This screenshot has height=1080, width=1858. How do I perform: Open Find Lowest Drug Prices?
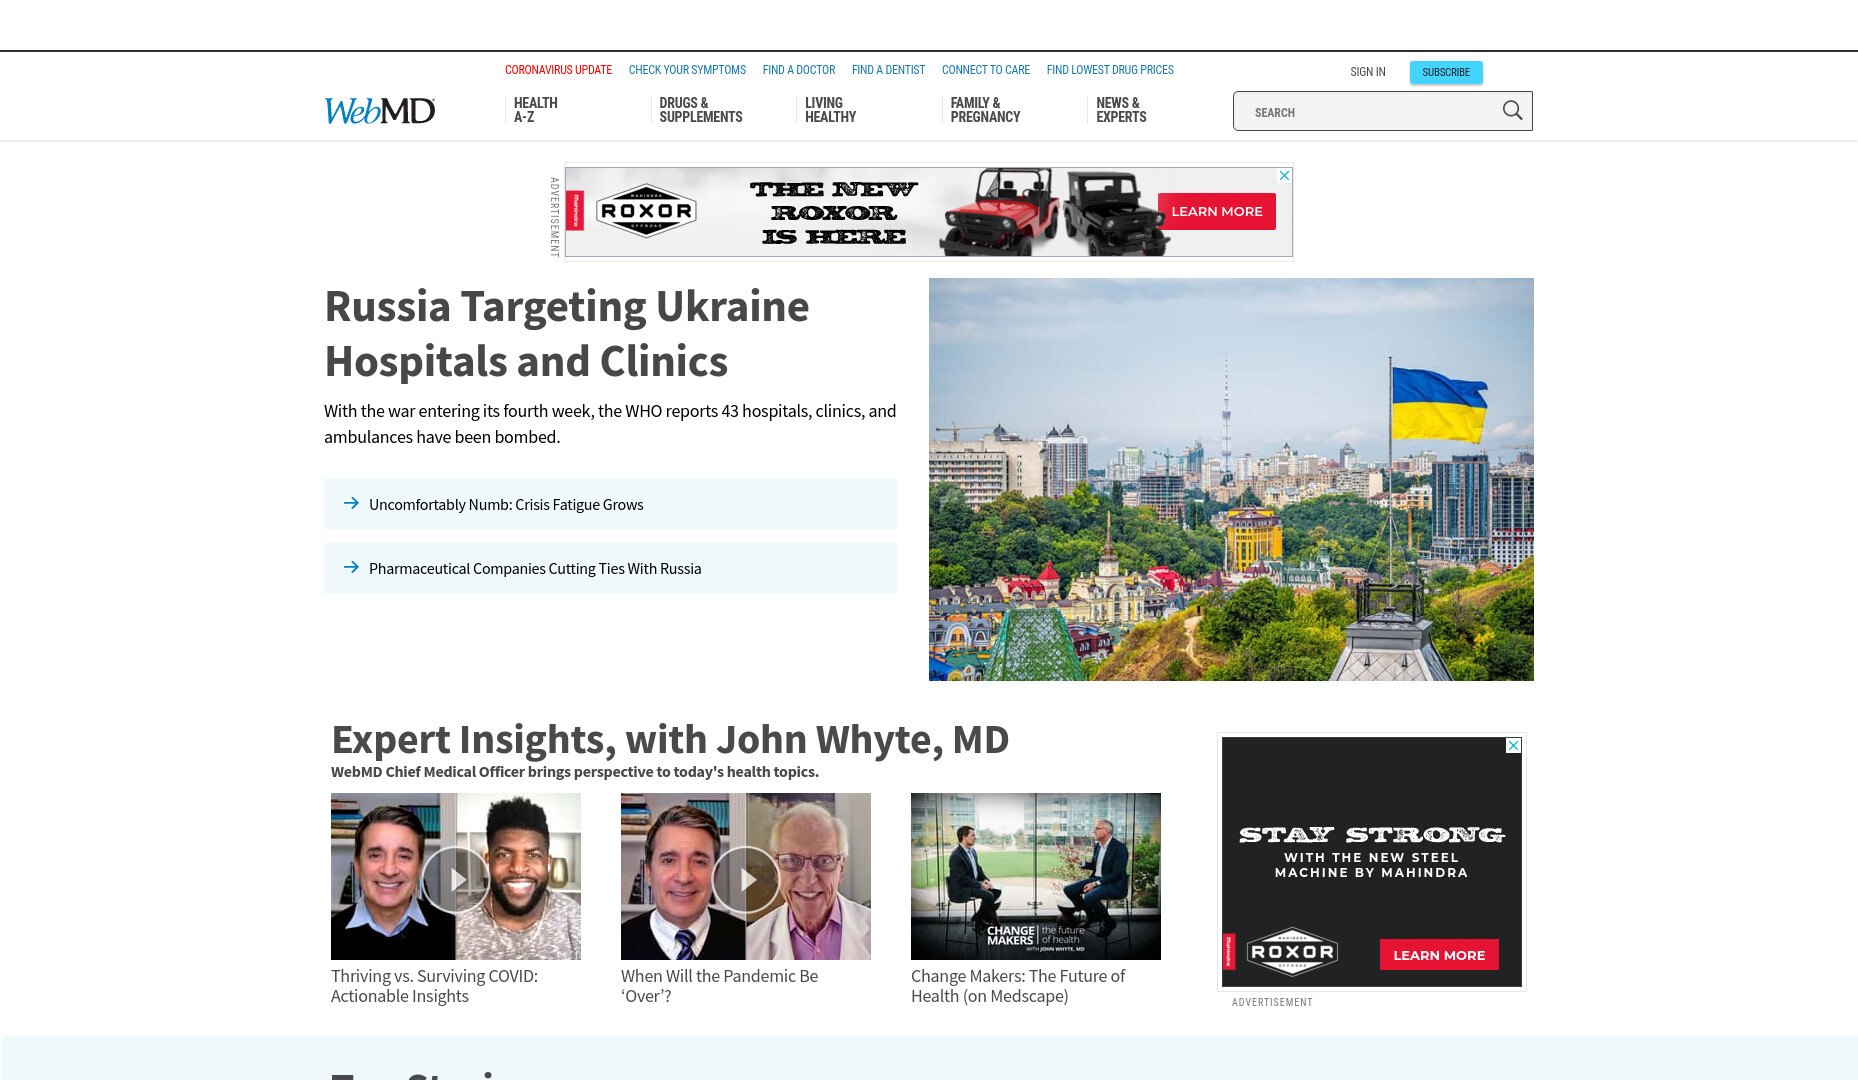point(1110,70)
